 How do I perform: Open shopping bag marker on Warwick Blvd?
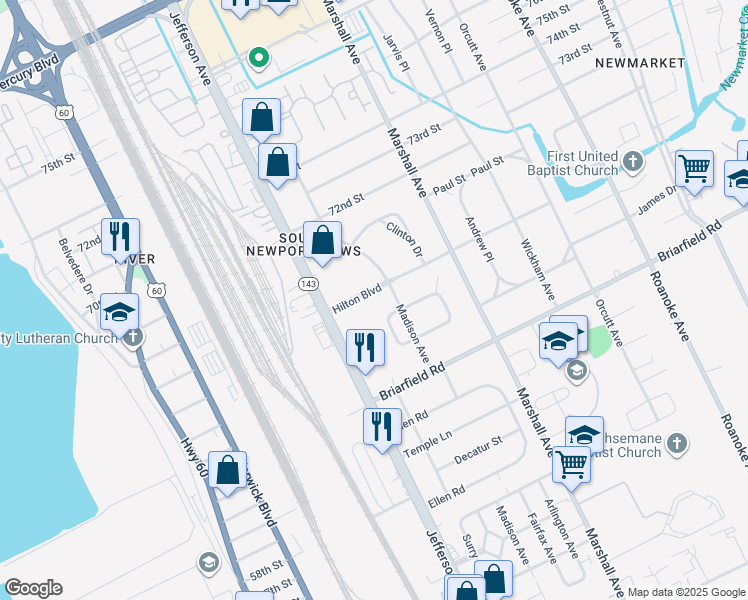click(228, 474)
